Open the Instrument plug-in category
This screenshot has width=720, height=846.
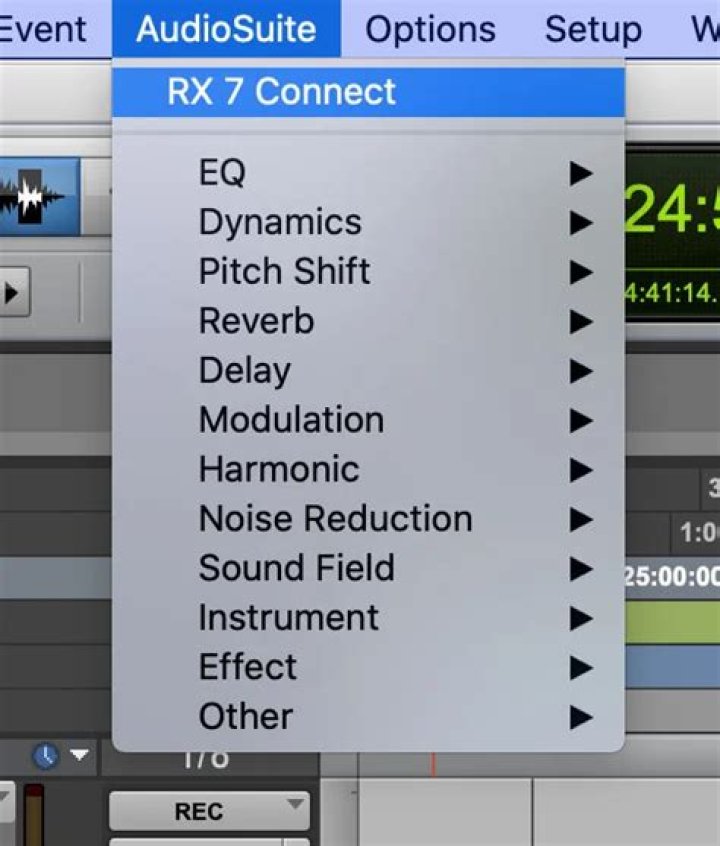click(x=369, y=618)
